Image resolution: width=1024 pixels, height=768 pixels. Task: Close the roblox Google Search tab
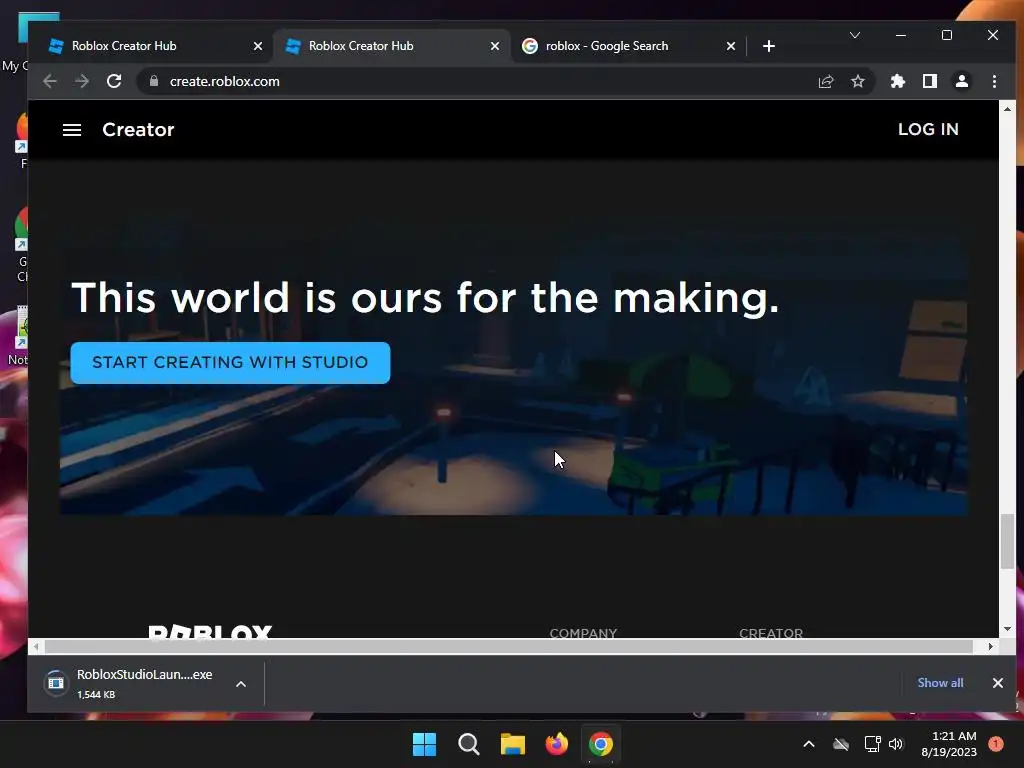coord(731,46)
